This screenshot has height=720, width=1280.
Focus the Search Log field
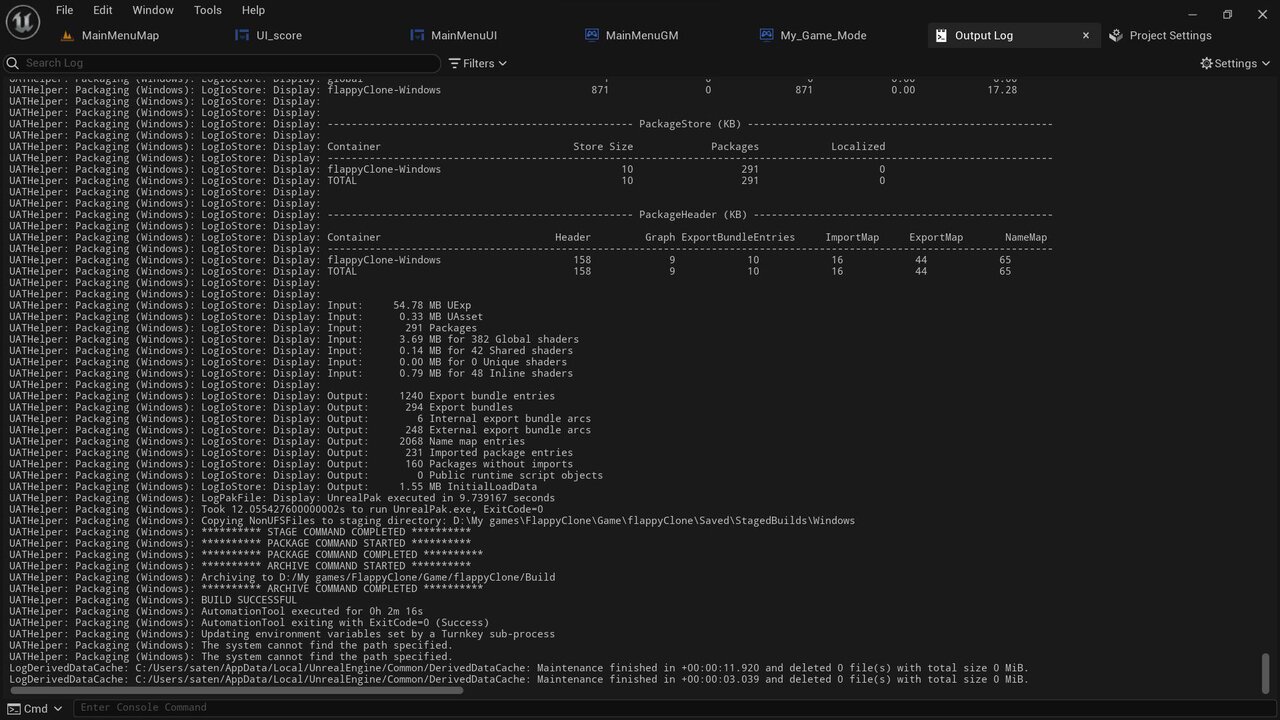(221, 63)
